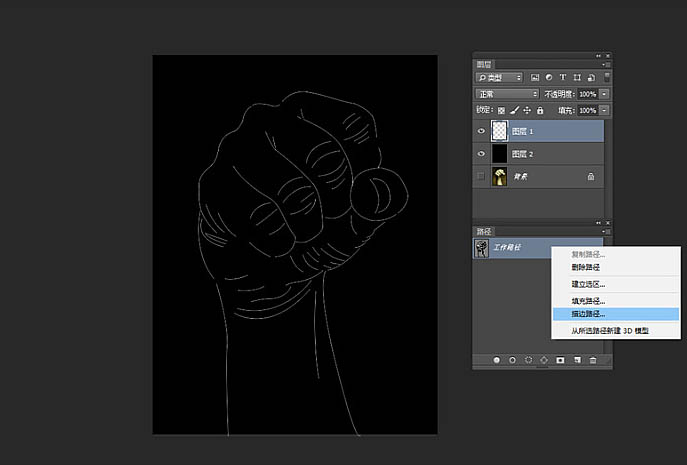This screenshot has height=465, width=687.
Task: Click fill path with foreground color icon
Action: tap(497, 359)
